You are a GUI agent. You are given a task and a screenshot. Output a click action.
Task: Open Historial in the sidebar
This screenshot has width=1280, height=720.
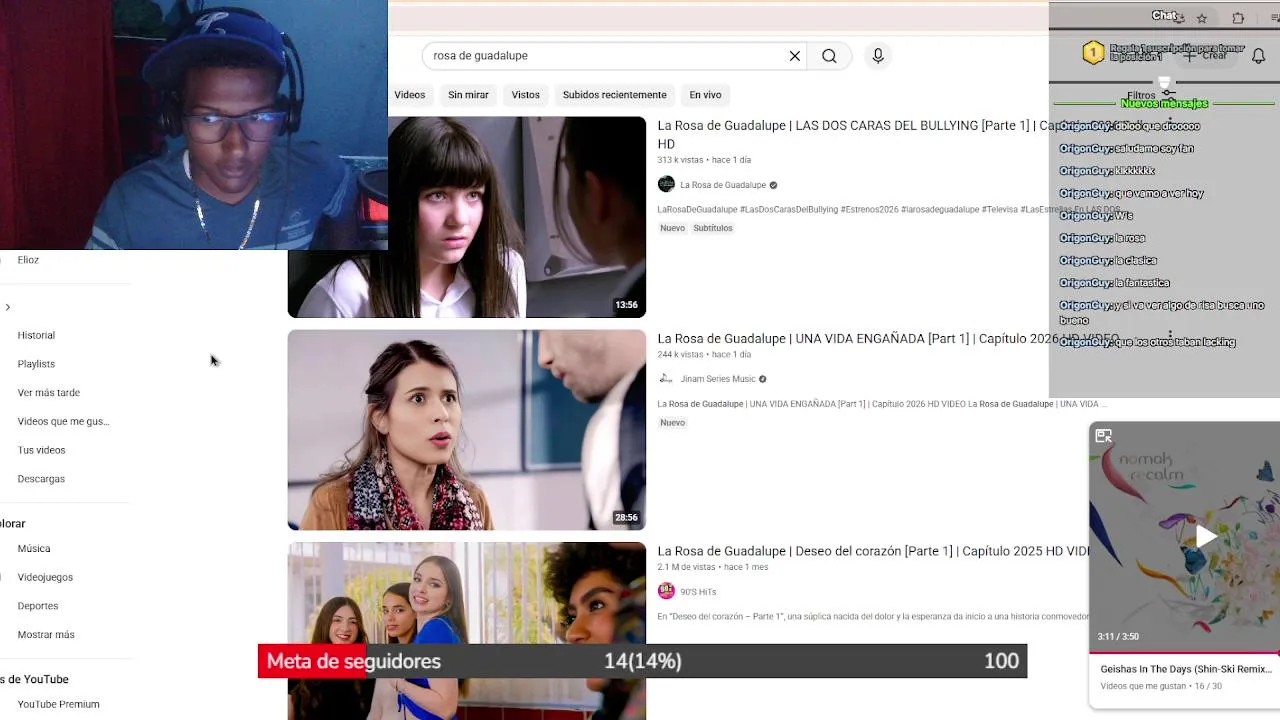(36, 335)
